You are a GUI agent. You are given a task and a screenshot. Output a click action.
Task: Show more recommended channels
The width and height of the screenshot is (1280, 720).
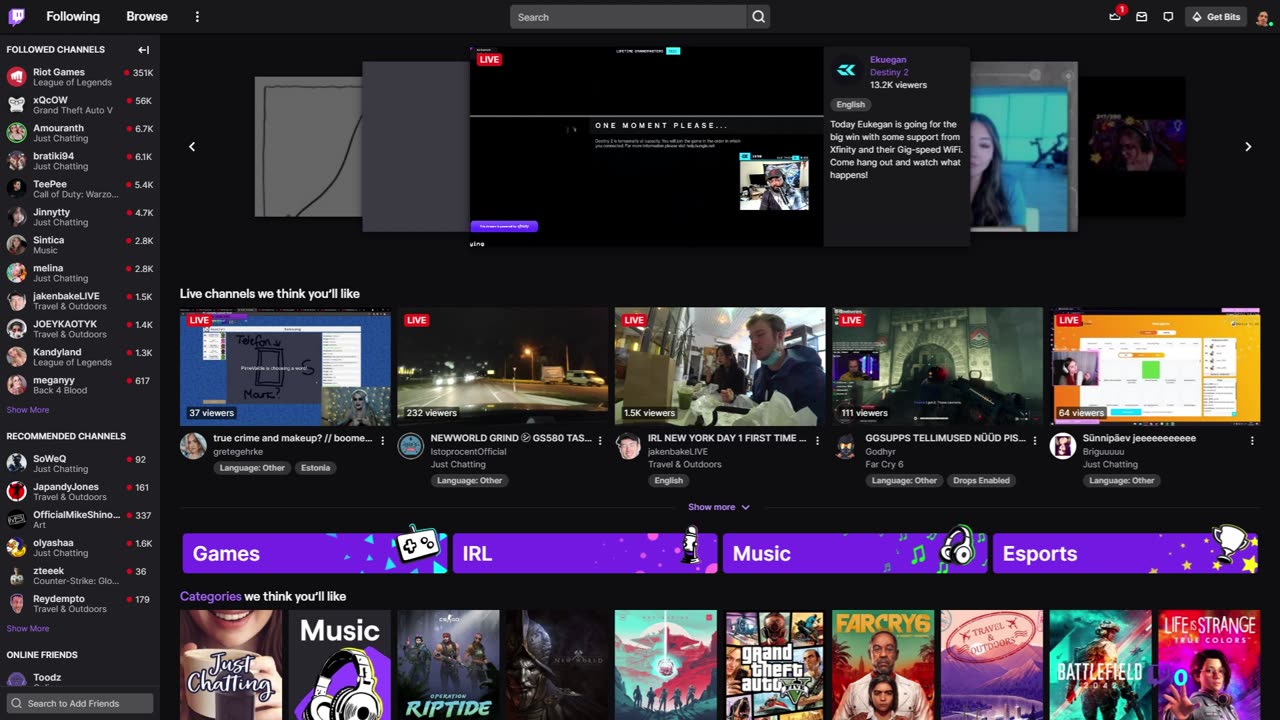[x=28, y=629]
